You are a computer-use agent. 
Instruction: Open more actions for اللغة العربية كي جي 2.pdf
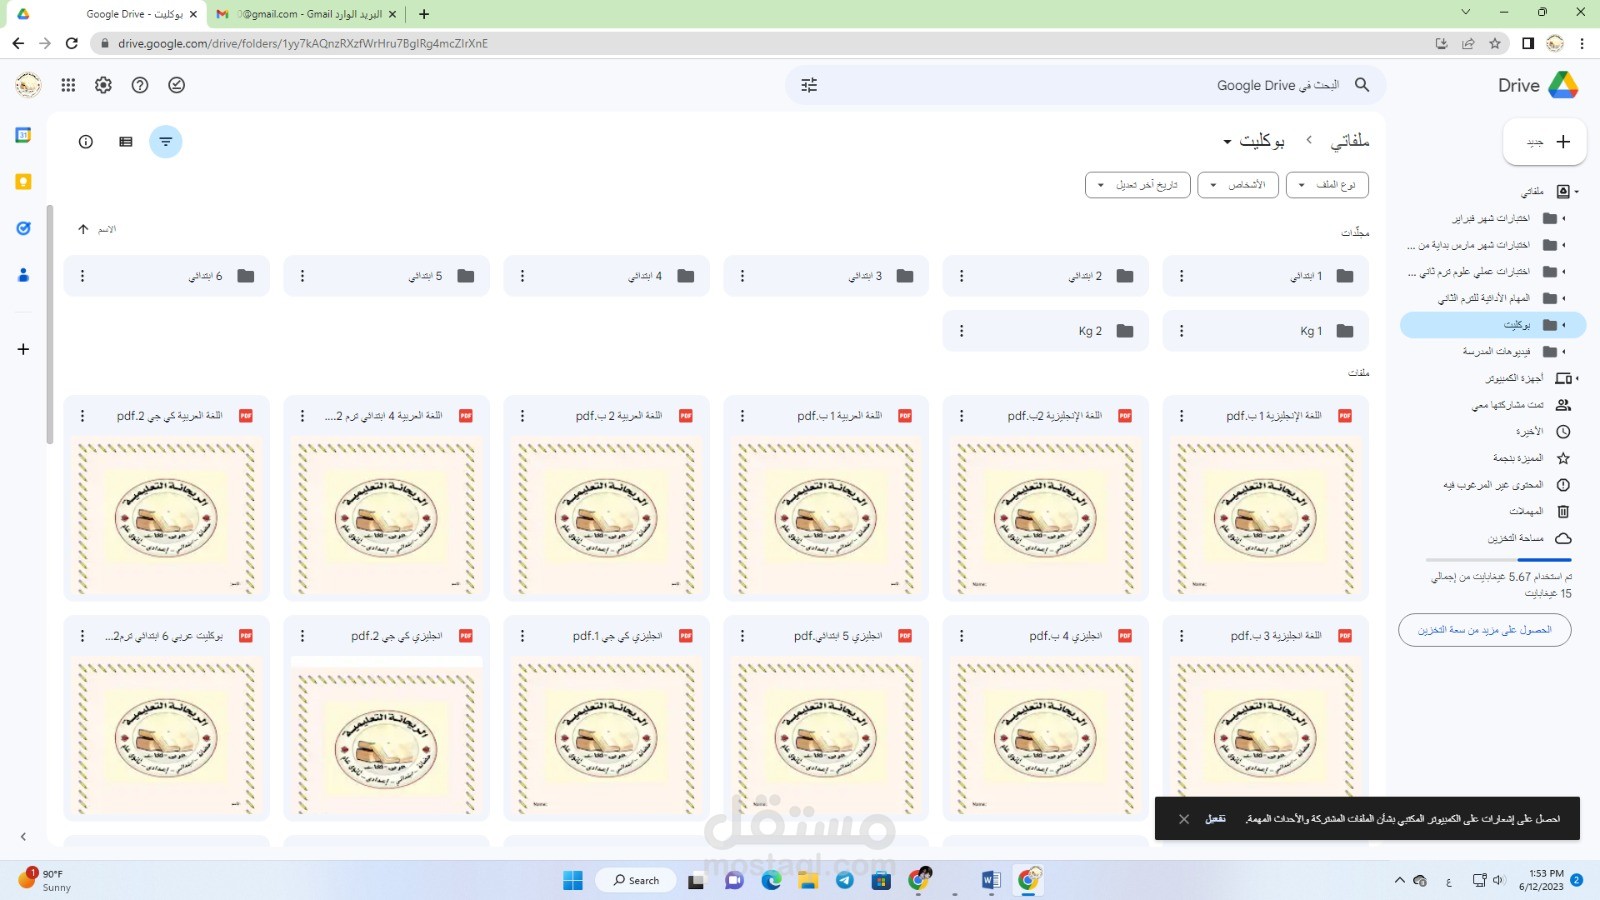click(83, 416)
